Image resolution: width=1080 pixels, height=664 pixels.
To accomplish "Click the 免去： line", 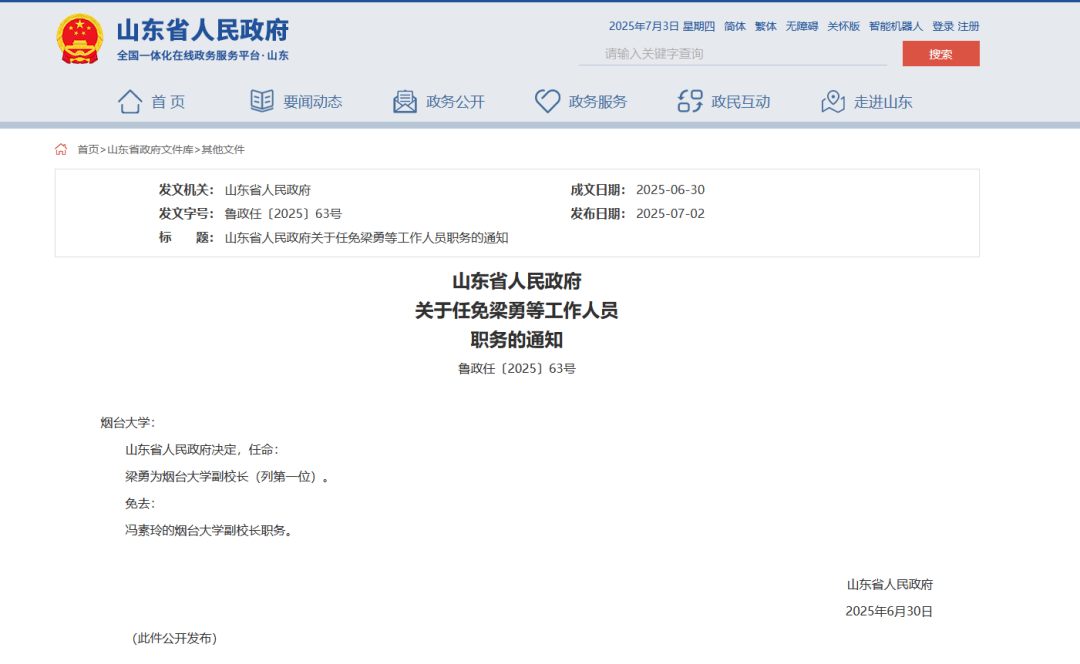I will pyautogui.click(x=141, y=504).
